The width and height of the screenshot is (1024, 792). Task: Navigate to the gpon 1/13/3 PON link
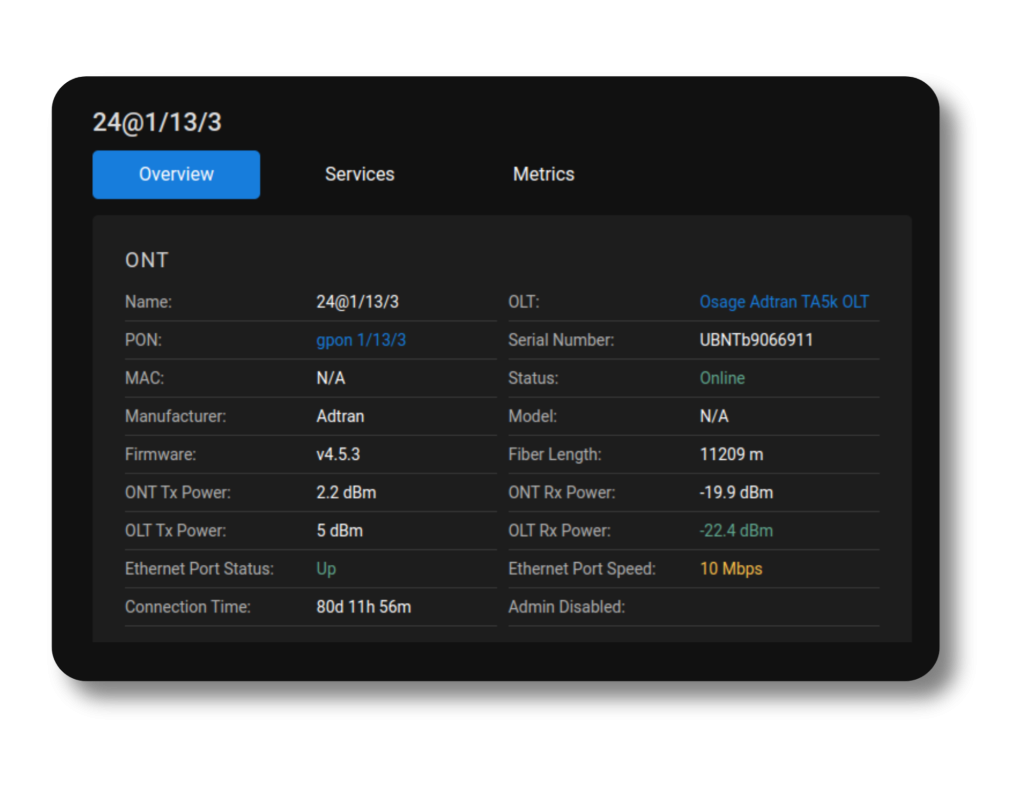tap(361, 340)
